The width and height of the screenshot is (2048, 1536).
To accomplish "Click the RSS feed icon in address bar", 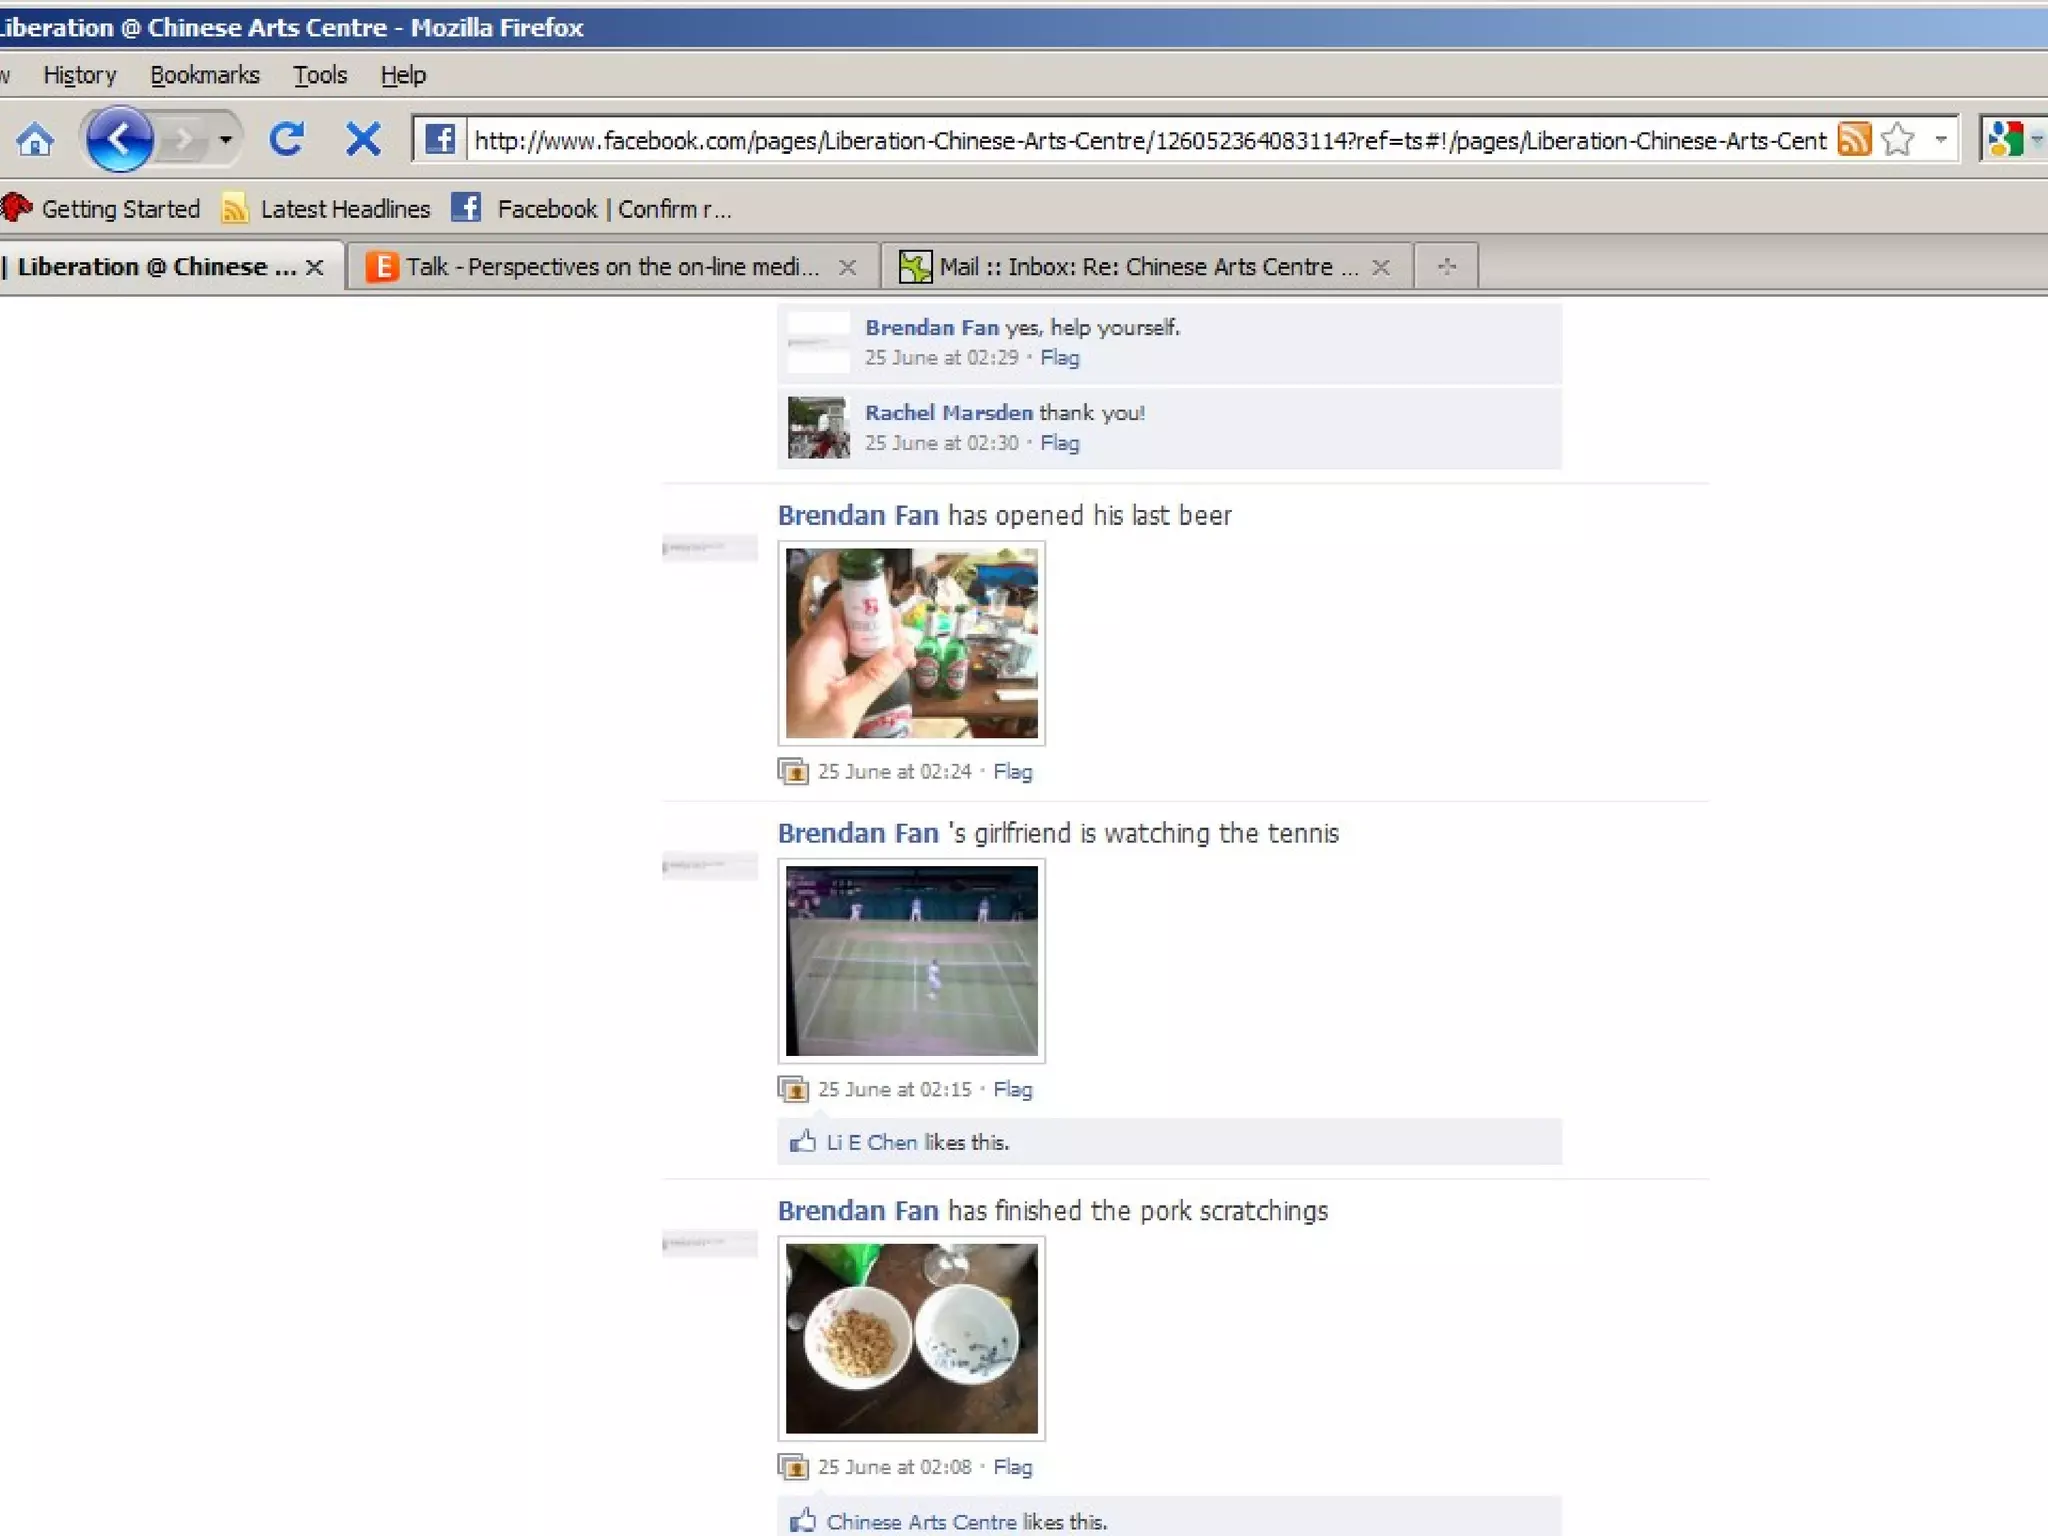I will coord(1853,139).
